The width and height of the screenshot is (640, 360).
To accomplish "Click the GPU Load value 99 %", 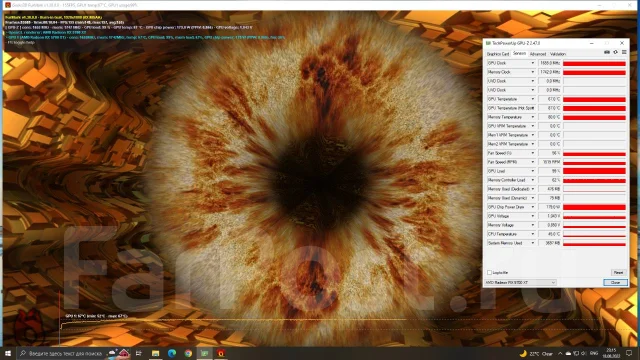I will click(550, 171).
